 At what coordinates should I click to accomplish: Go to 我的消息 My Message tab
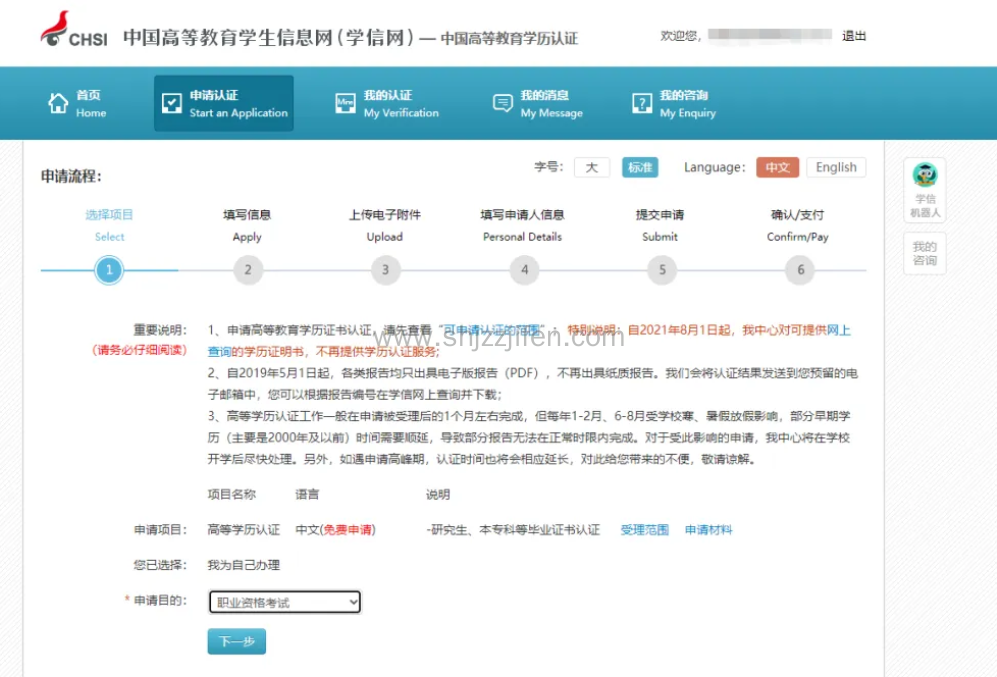[551, 104]
